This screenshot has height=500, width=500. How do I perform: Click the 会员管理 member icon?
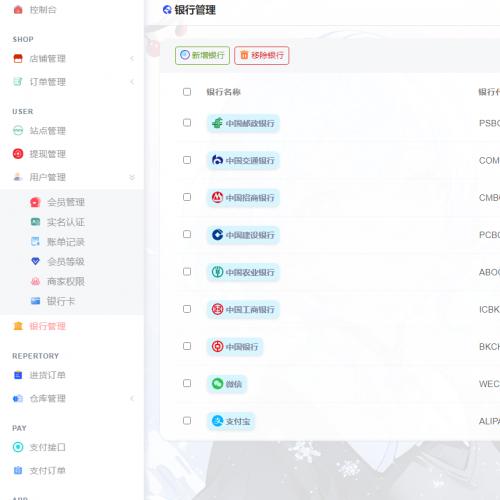35,202
